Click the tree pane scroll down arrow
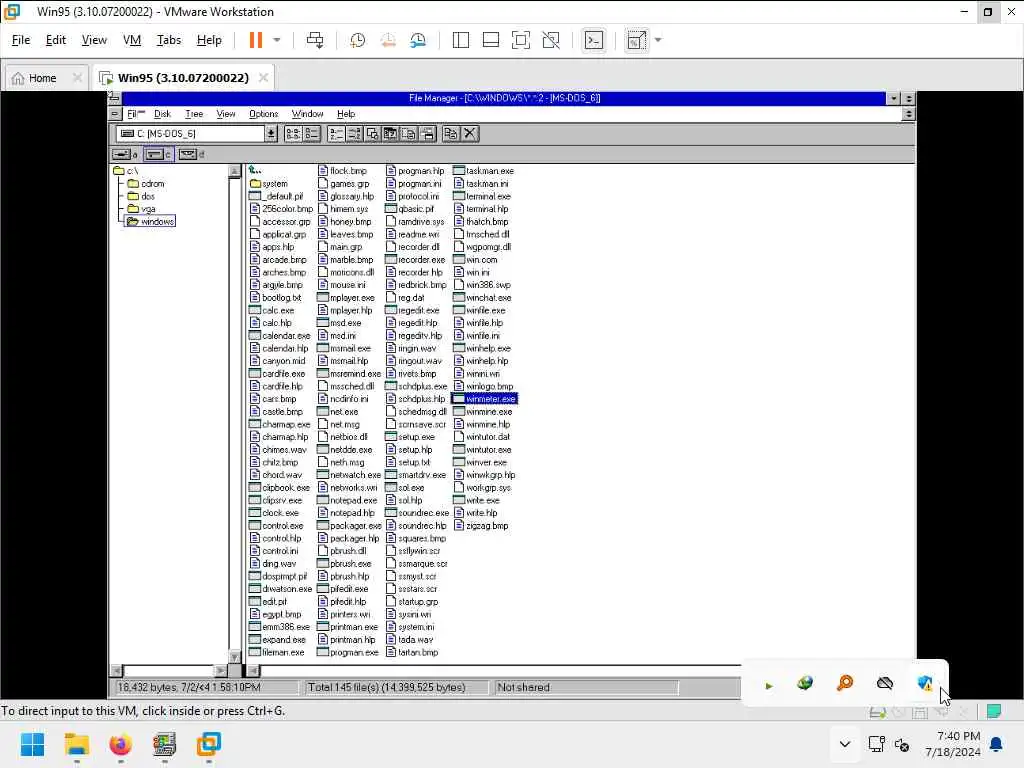This screenshot has height=768, width=1024. click(x=234, y=656)
